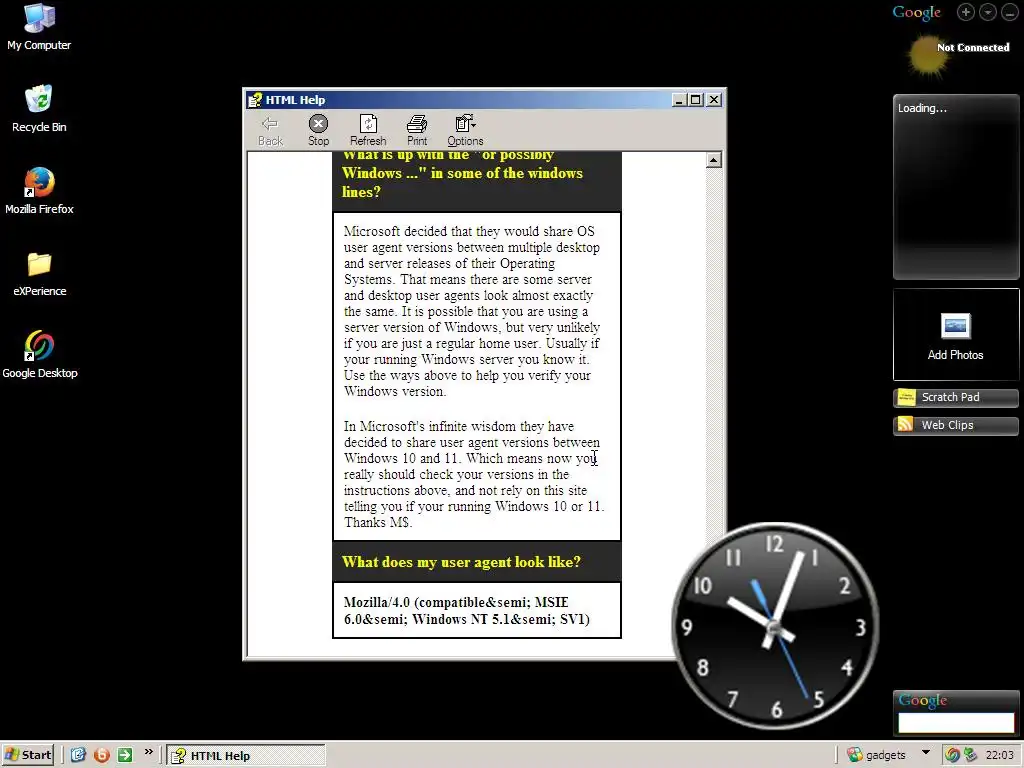
Task: Click the Google logo in sidebar header
Action: 916,12
